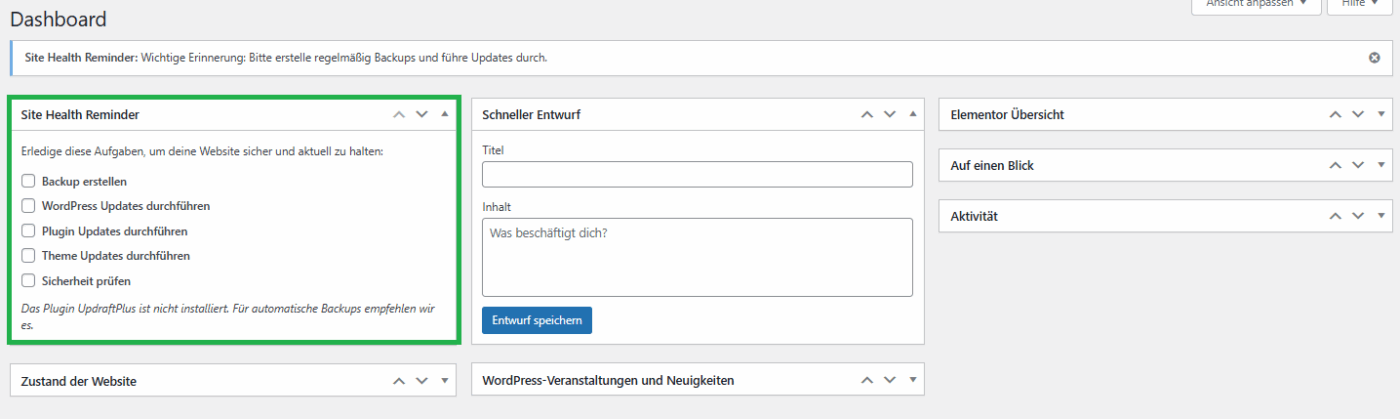Image resolution: width=1400 pixels, height=419 pixels.
Task: Expand the Zustand der Website widget
Action: (x=444, y=381)
